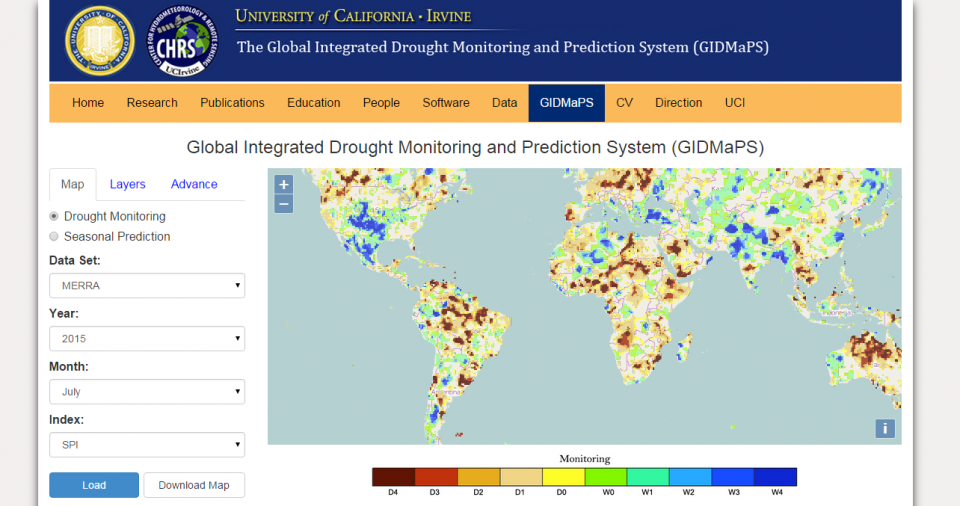
Task: Switch to the Map tab
Action: pyautogui.click(x=72, y=184)
